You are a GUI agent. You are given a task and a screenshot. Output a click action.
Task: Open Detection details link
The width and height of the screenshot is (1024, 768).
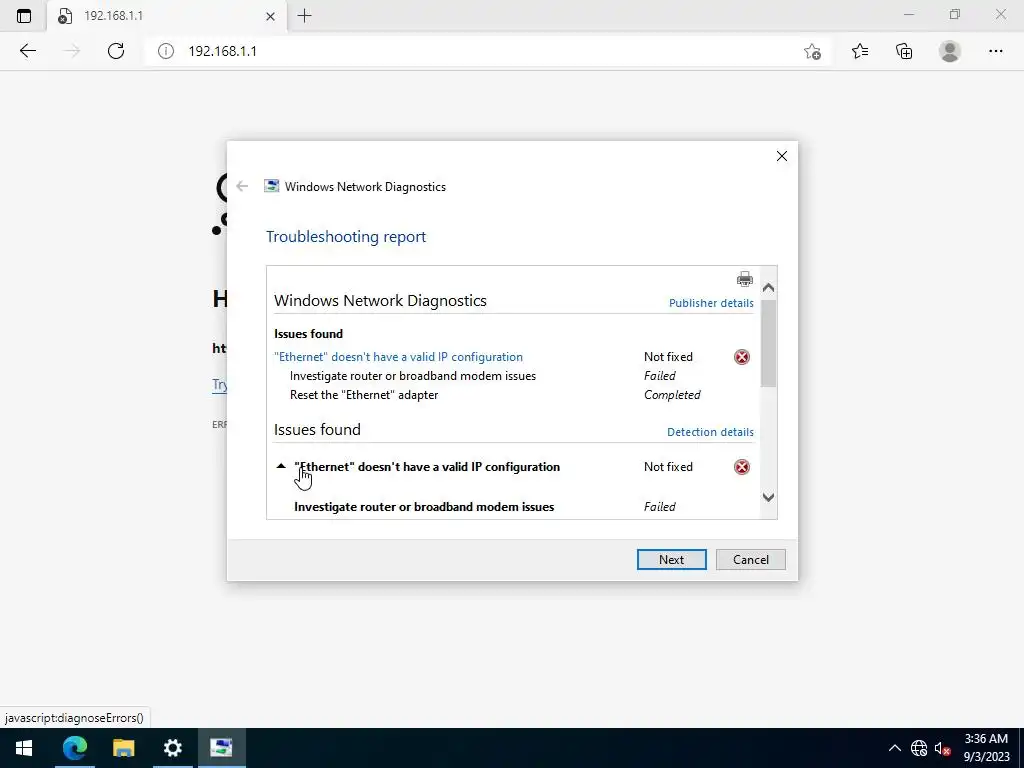(x=710, y=432)
